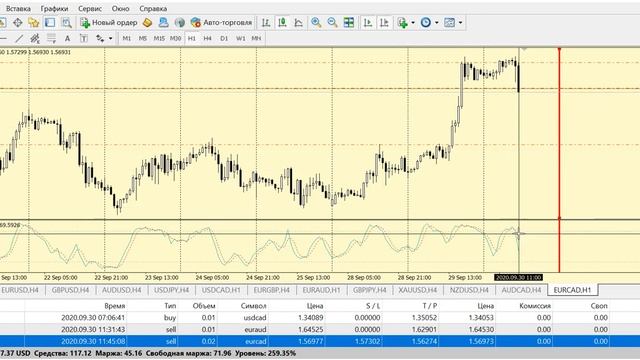Click the Periods clock icon
Image resolution: width=640 pixels, height=360 pixels.
(x=426, y=23)
